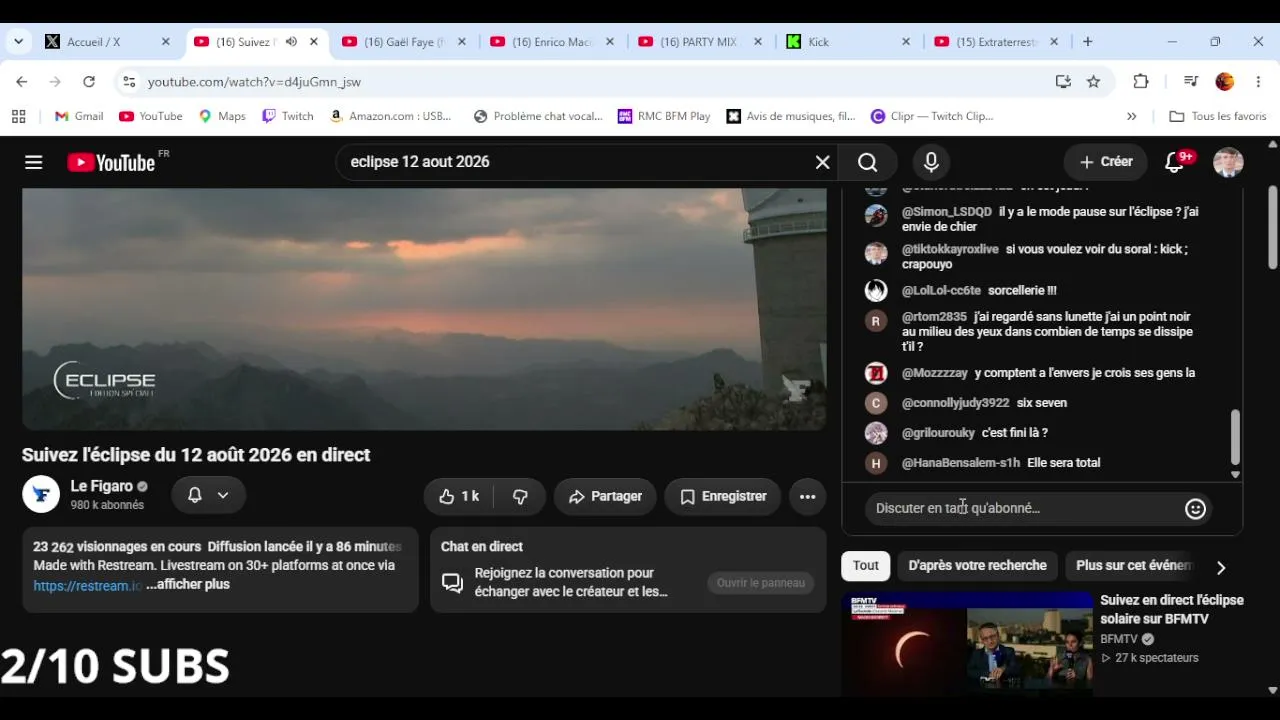Start voice search with the microphone
This screenshot has height=720, width=1280.
coord(931,162)
